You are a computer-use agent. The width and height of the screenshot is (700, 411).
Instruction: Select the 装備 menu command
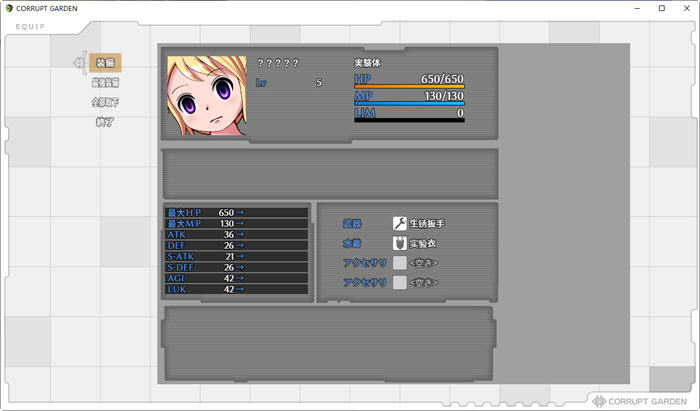(105, 63)
